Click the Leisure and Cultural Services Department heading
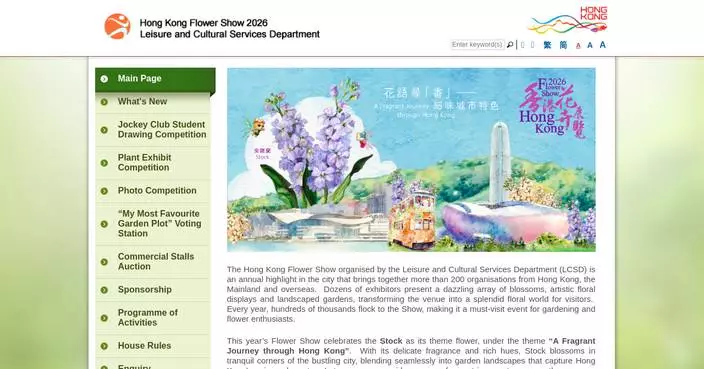This screenshot has width=704, height=369. 229,34
